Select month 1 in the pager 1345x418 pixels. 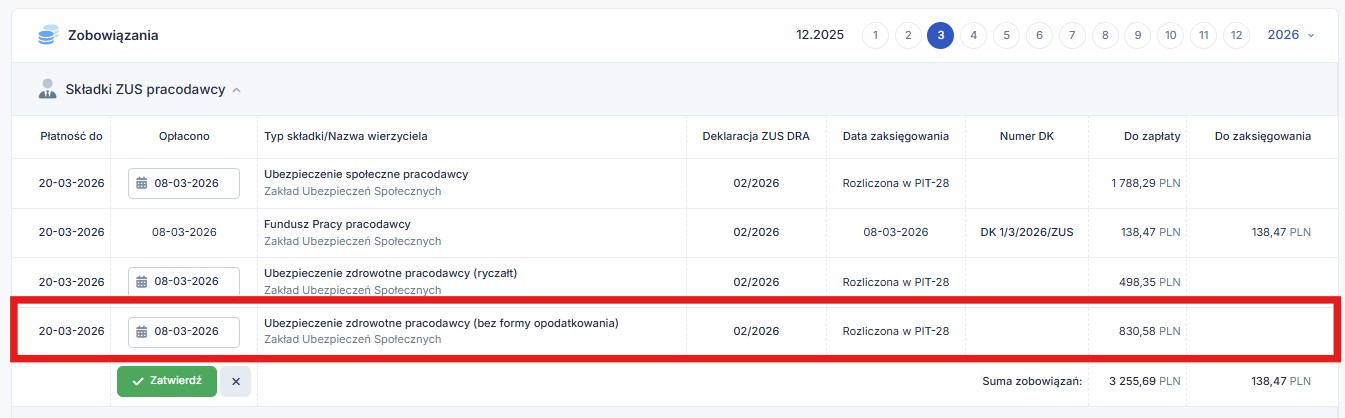pyautogui.click(x=874, y=35)
